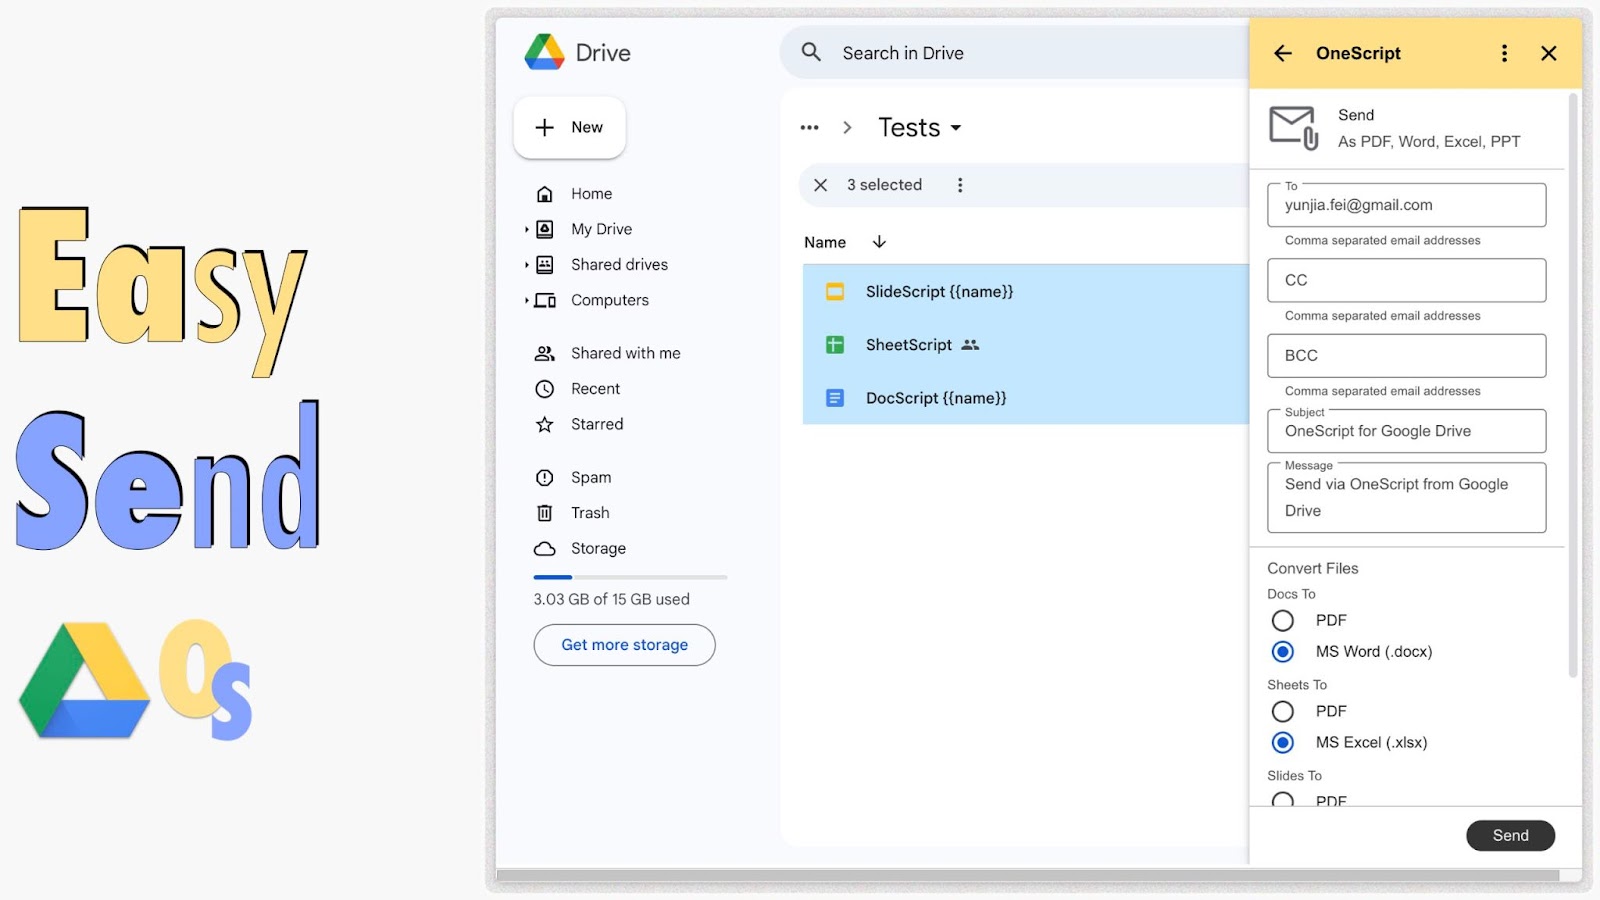Screen dimensions: 1600x900
Task: Expand the Shared drives tree
Action: (527, 265)
